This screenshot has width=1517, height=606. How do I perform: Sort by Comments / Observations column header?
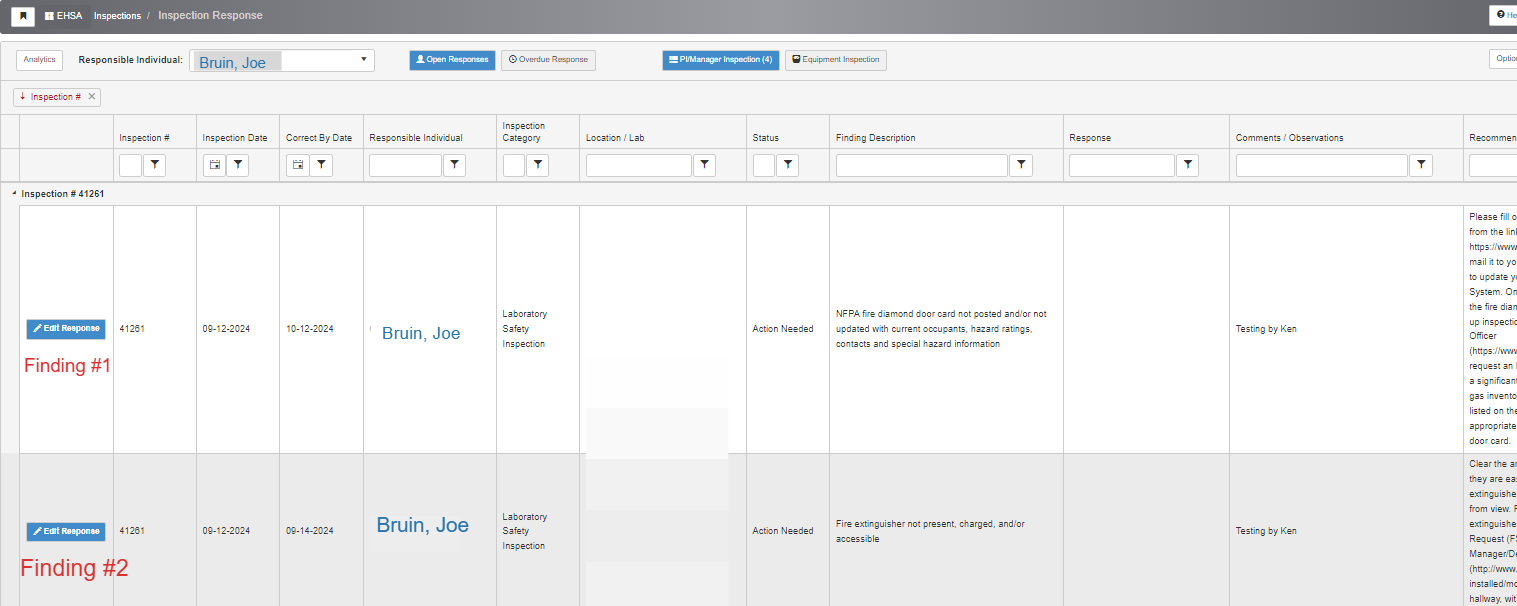pos(1290,138)
